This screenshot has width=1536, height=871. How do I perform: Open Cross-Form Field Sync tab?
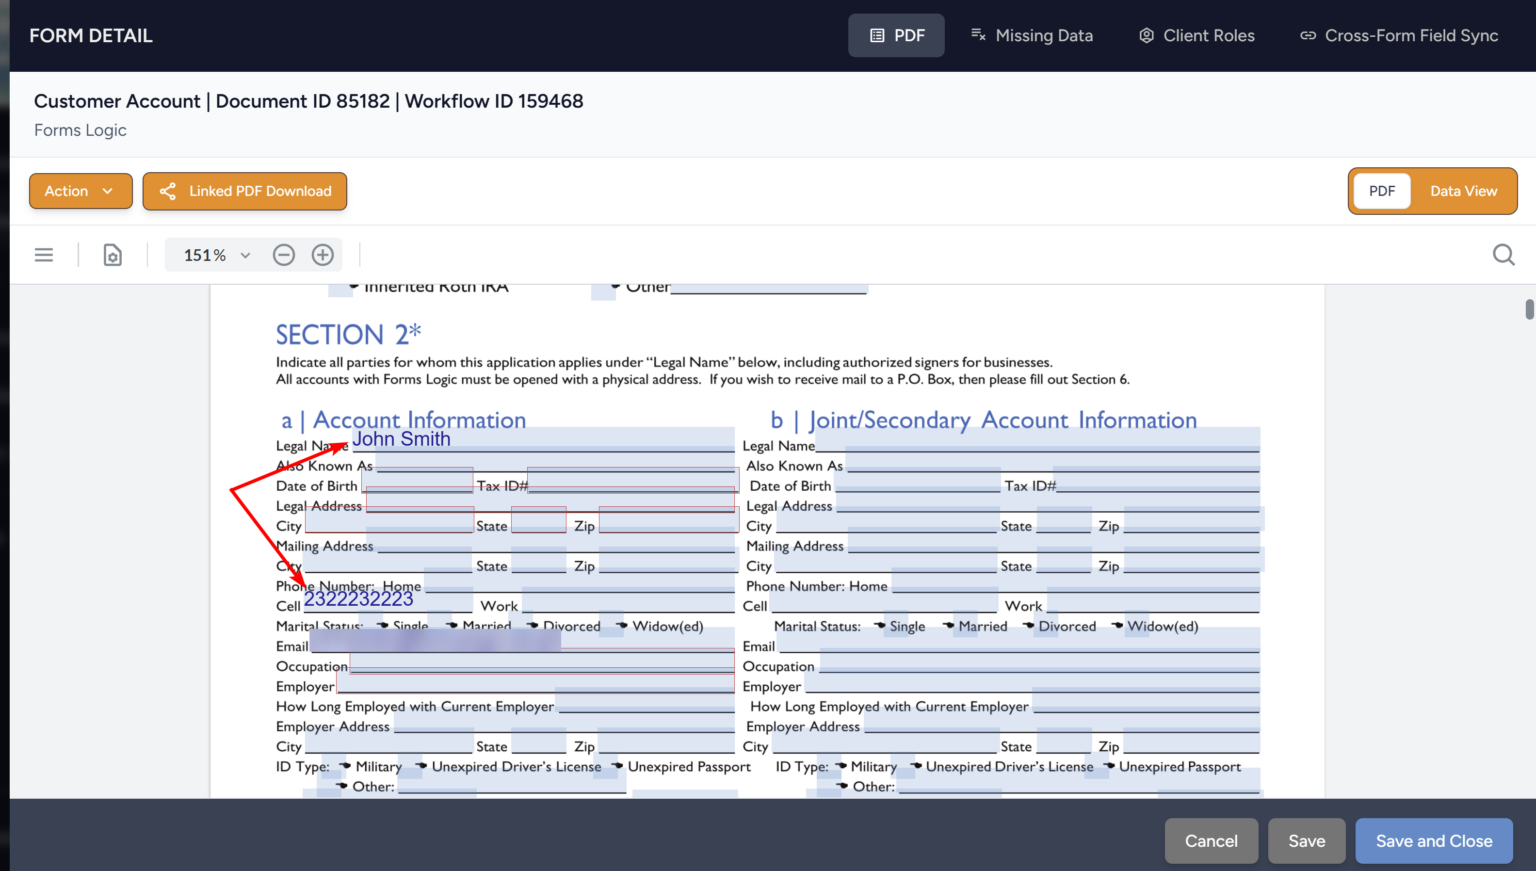click(1398, 36)
